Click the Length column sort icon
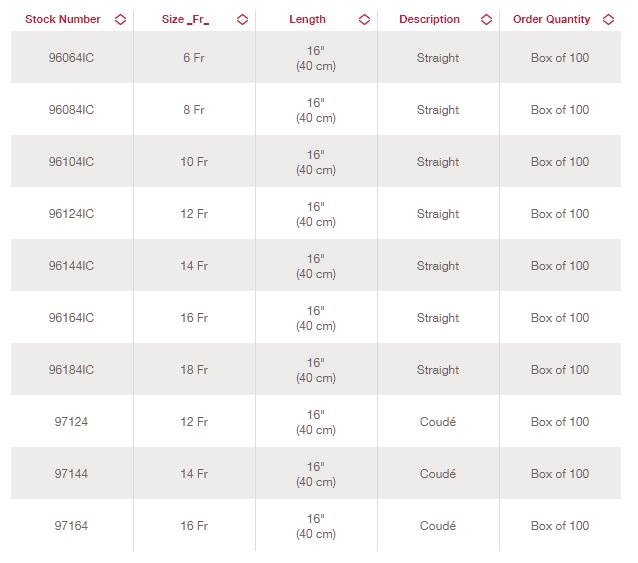Image resolution: width=638 pixels, height=563 pixels. (x=365, y=19)
